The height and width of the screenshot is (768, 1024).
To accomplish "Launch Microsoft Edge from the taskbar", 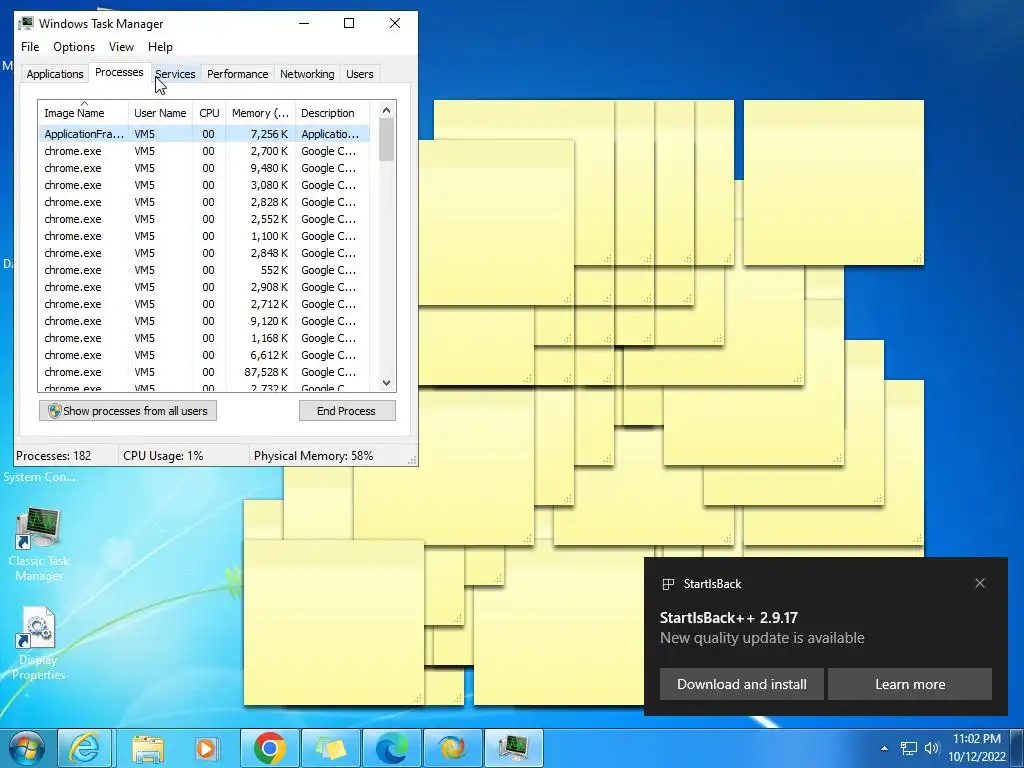I will point(391,748).
